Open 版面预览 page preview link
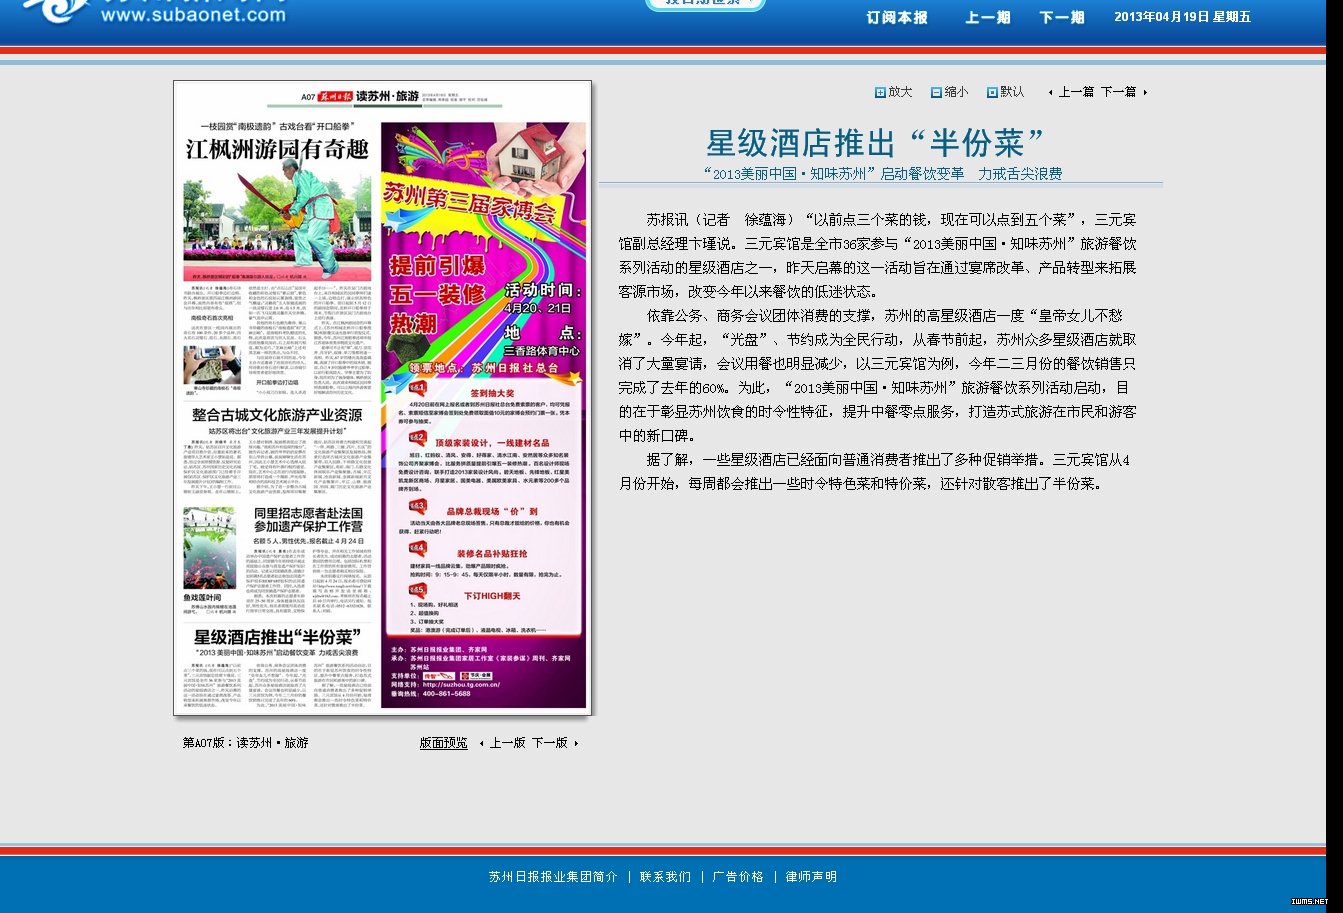 pos(443,743)
